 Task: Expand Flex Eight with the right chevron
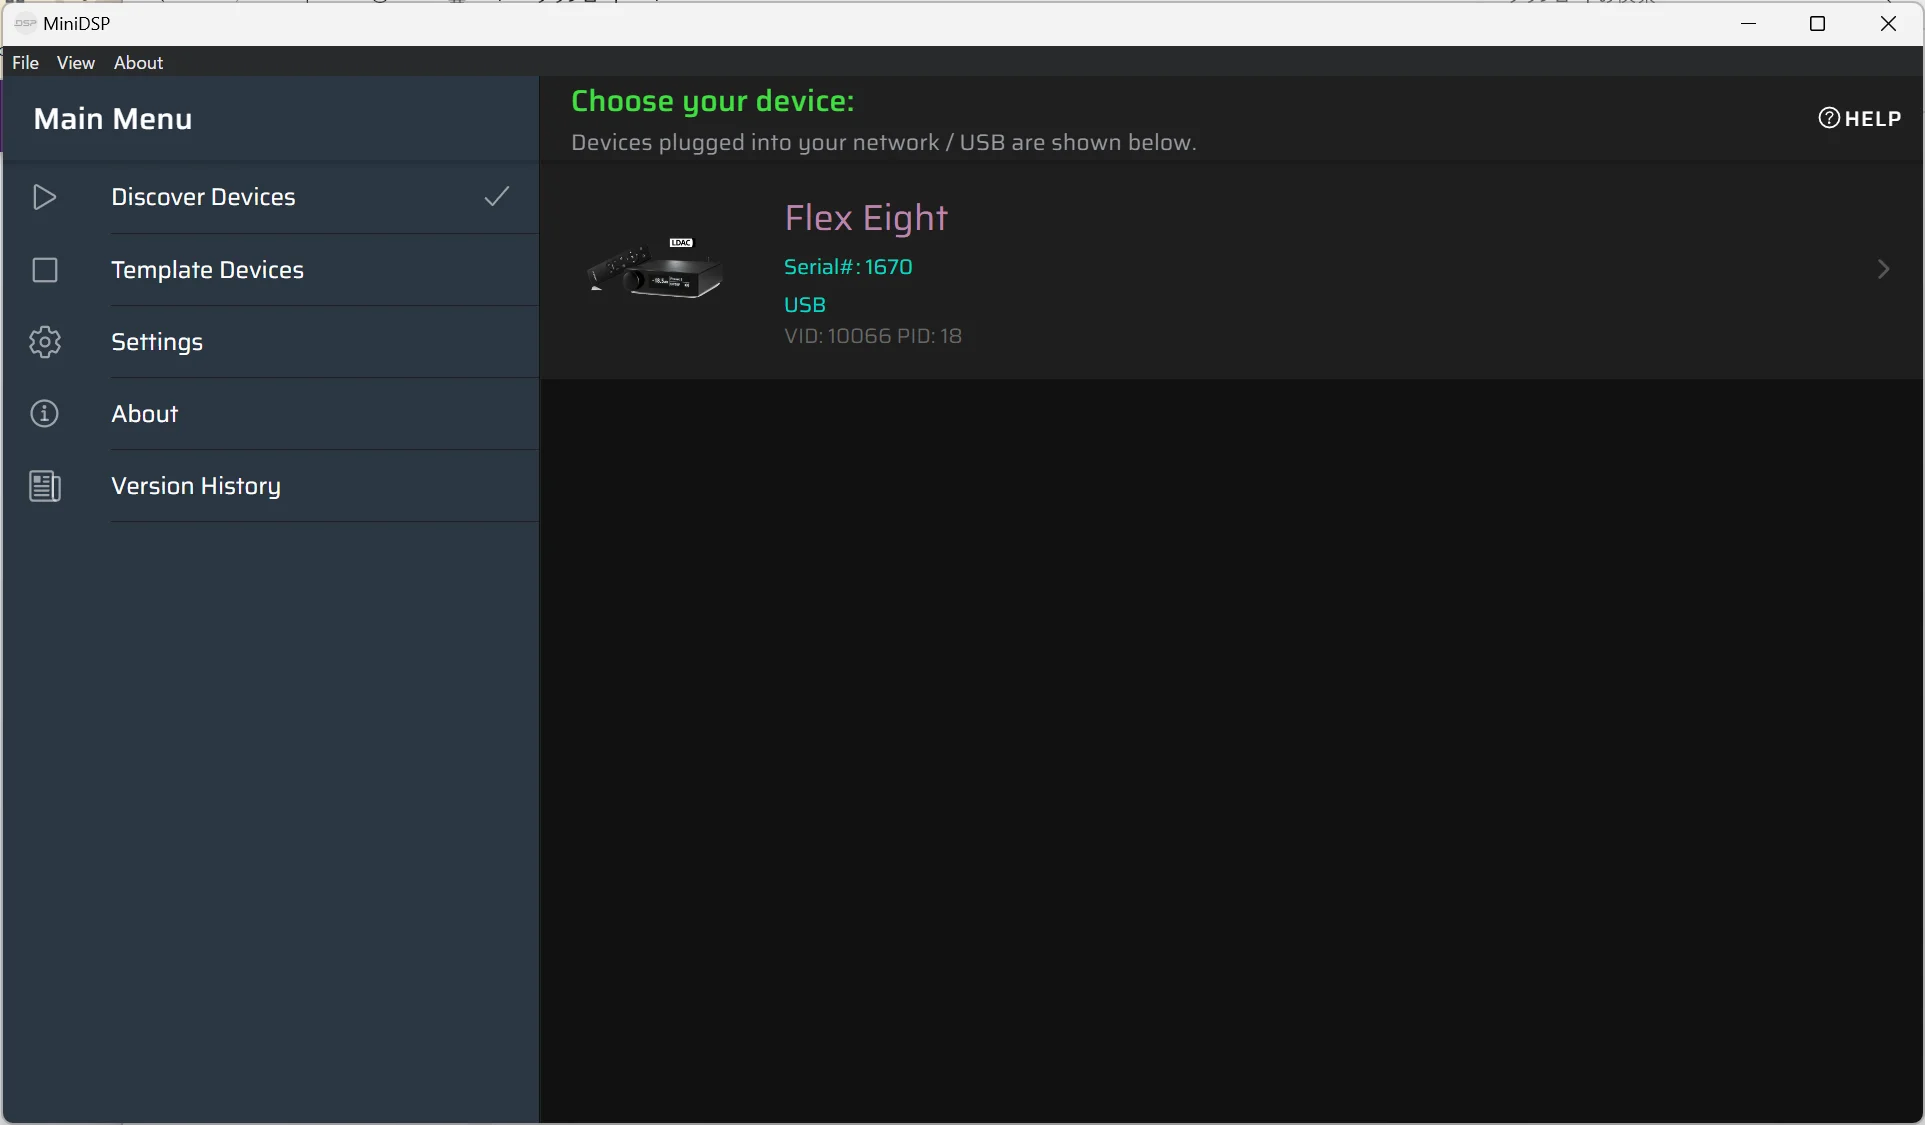1883,270
